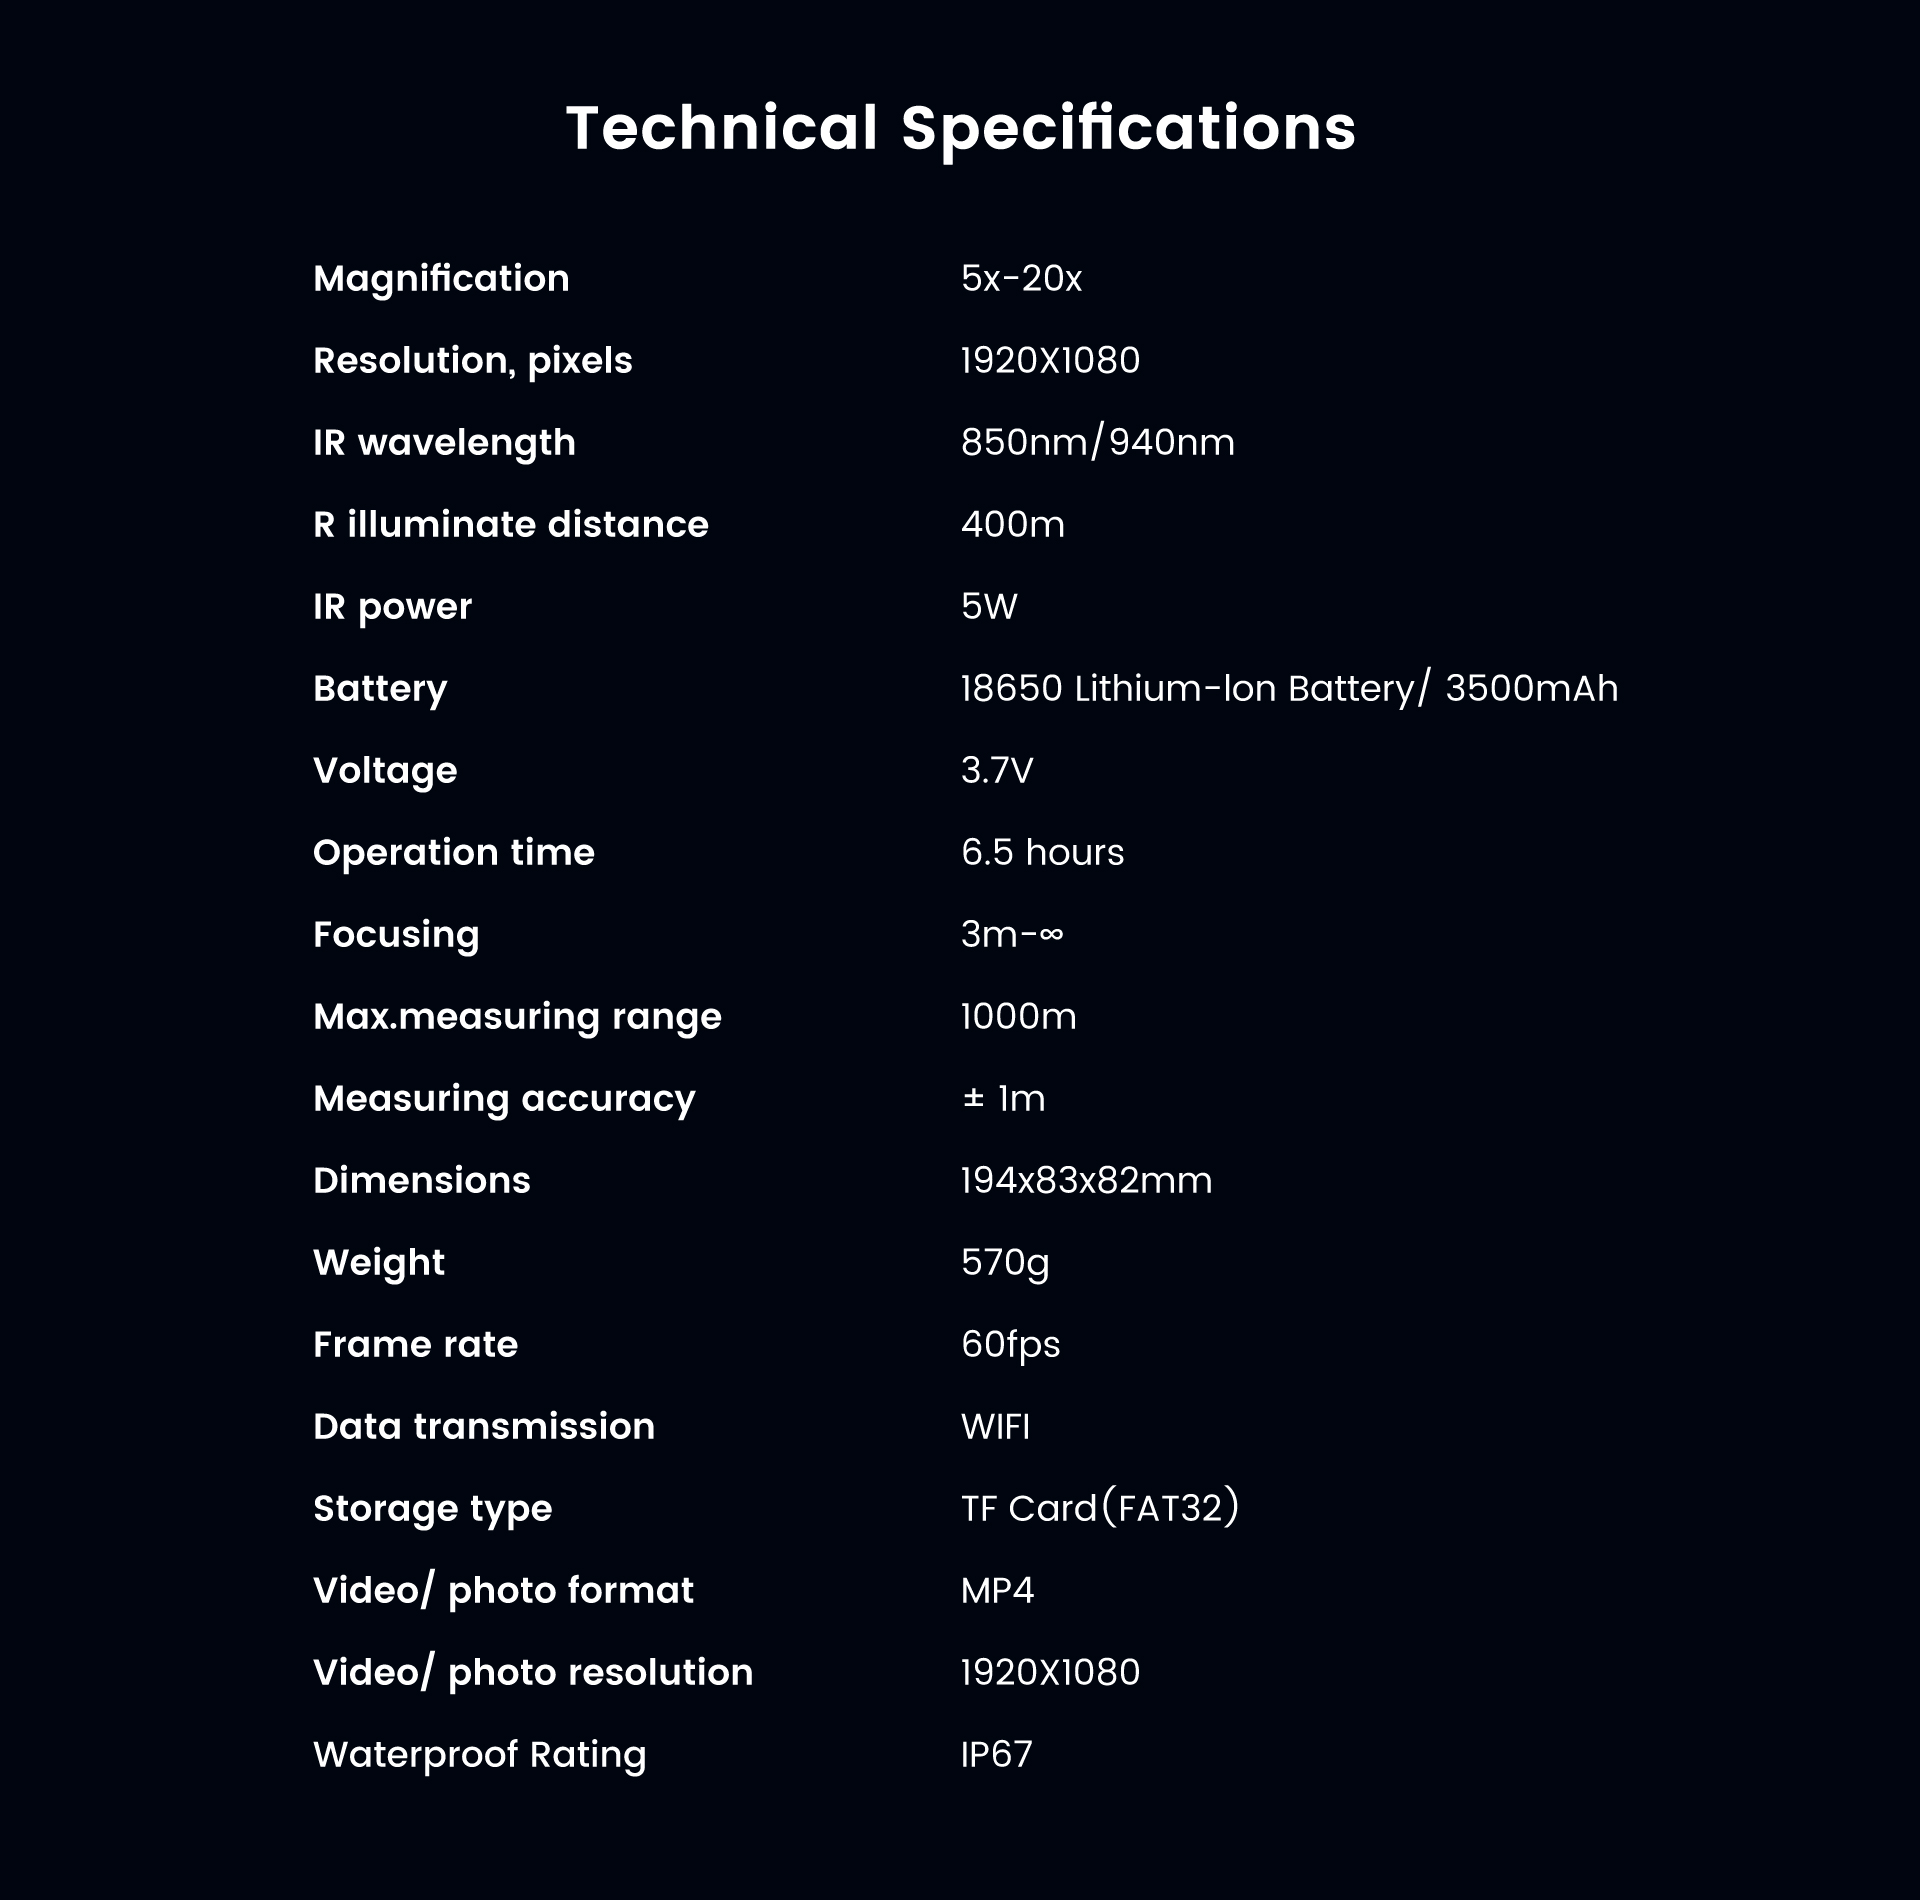The image size is (1920, 1900).
Task: Click the 5x-20x magnification value
Action: 1021,278
